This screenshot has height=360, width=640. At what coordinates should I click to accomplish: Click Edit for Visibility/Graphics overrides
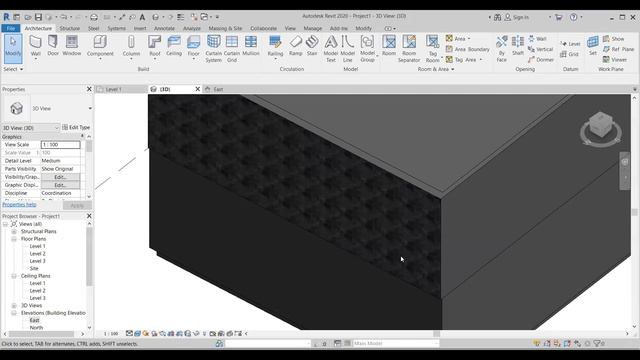pyautogui.click(x=60, y=177)
